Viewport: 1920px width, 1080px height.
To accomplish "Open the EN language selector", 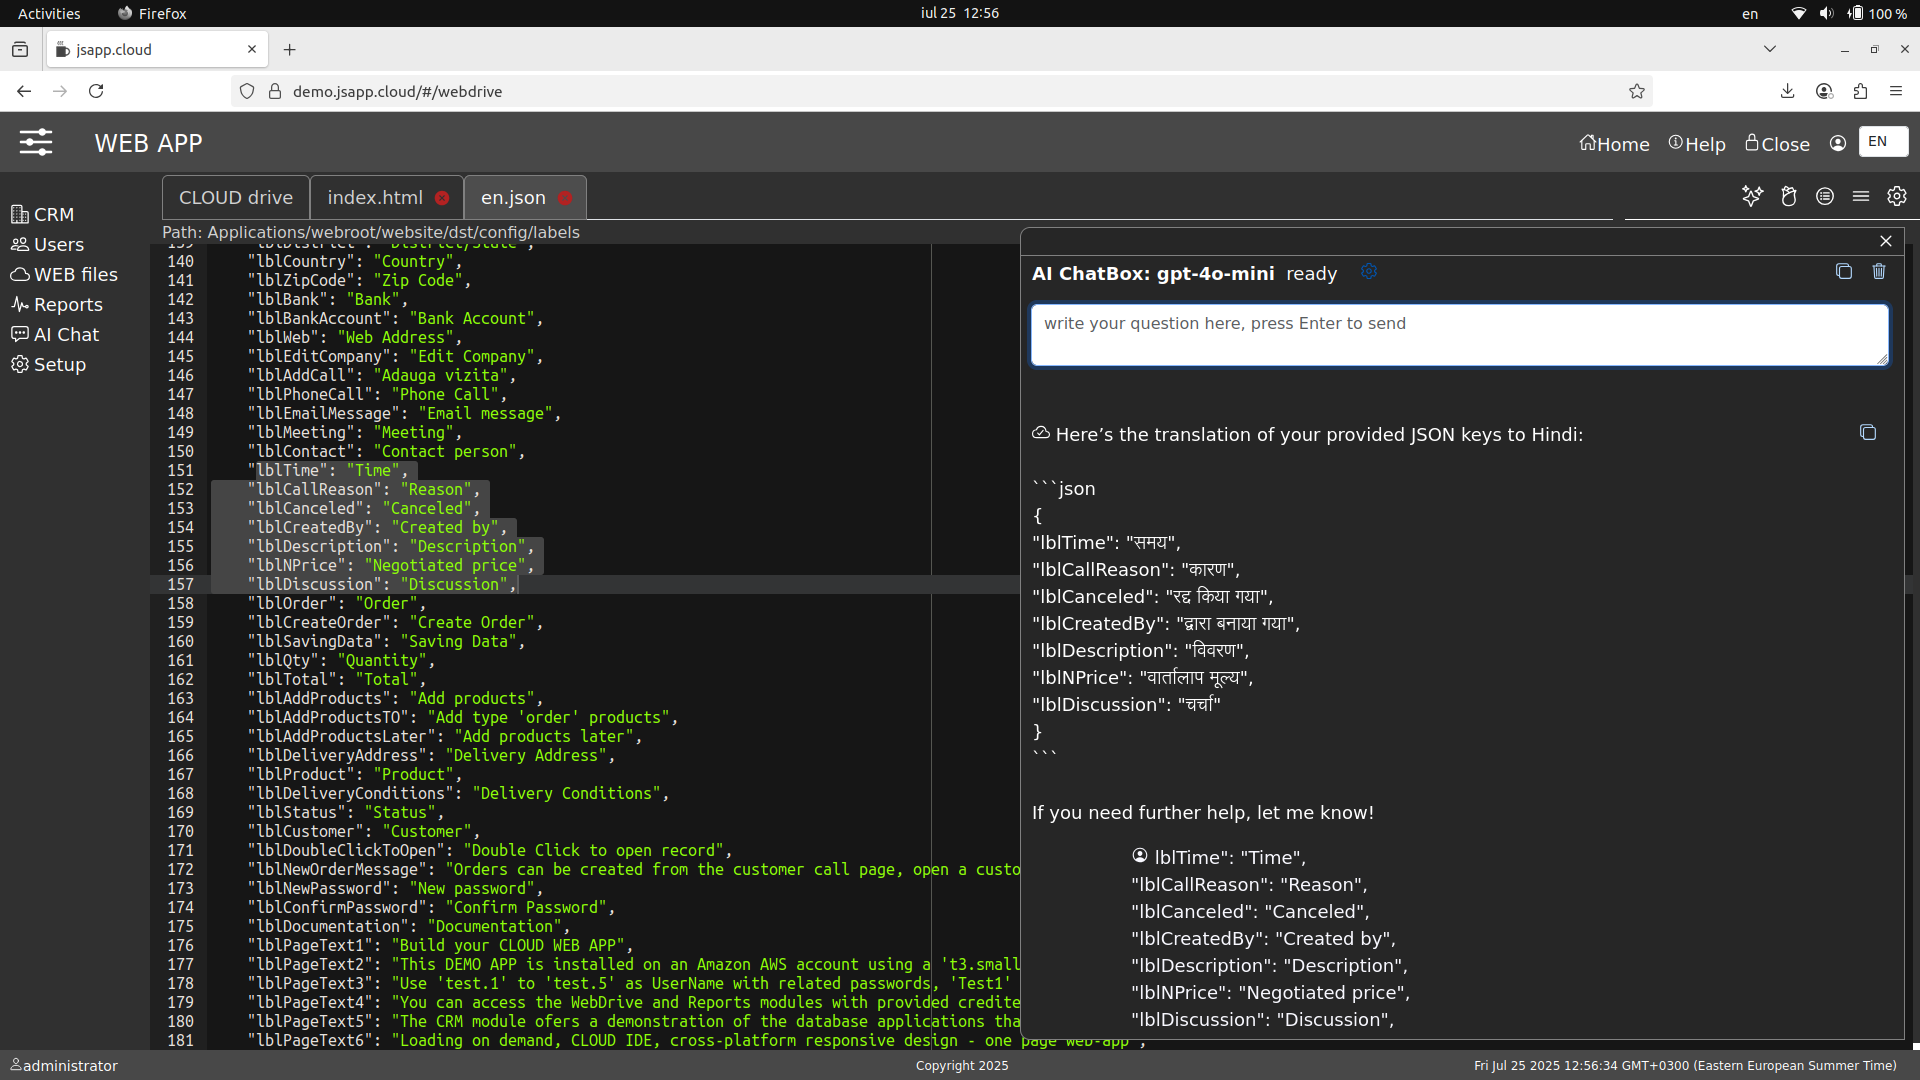I will 1883,141.
